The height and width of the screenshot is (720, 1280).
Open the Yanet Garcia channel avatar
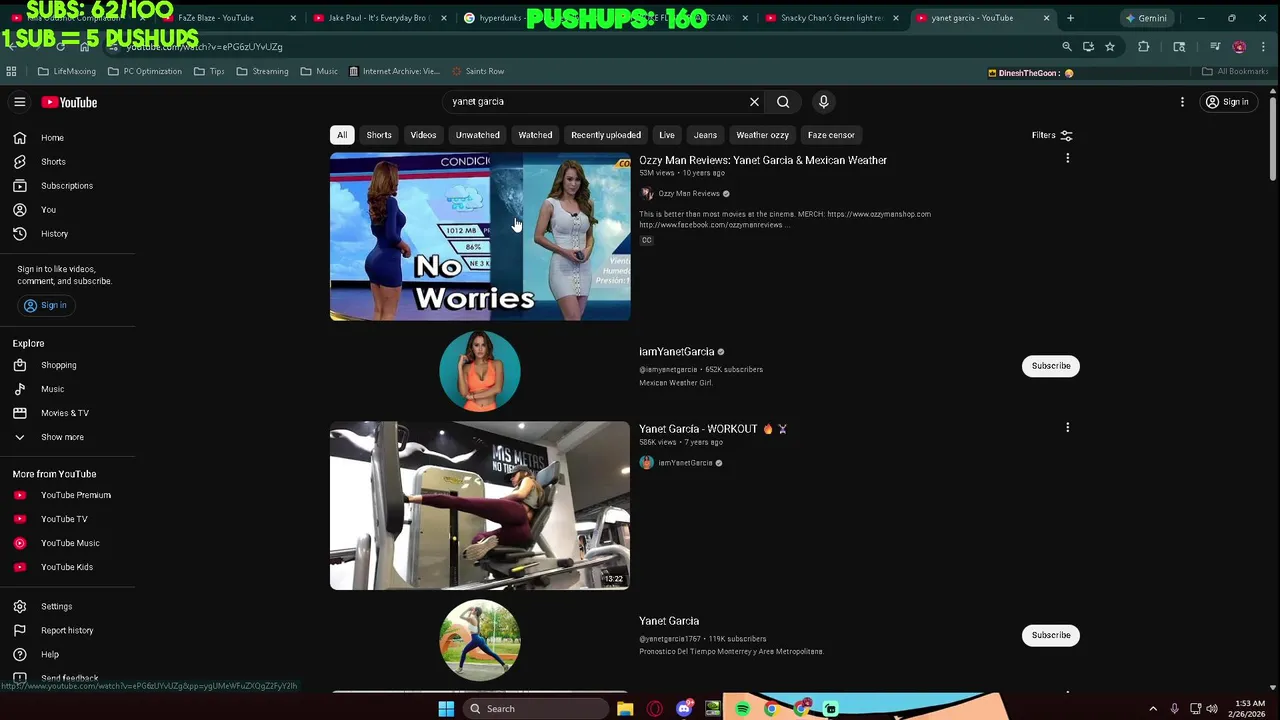tap(480, 640)
